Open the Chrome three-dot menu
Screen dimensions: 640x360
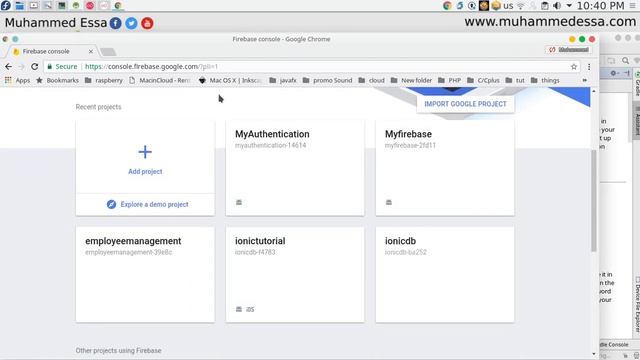(589, 67)
